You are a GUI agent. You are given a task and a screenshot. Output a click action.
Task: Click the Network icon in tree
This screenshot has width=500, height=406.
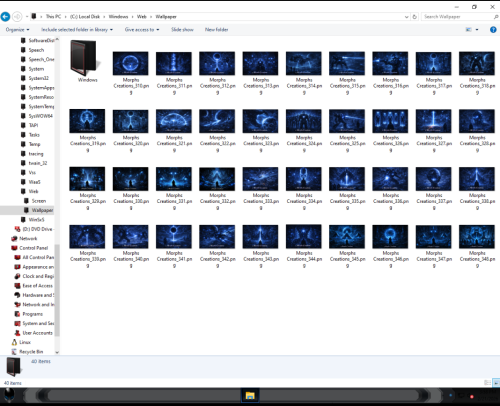point(14,238)
